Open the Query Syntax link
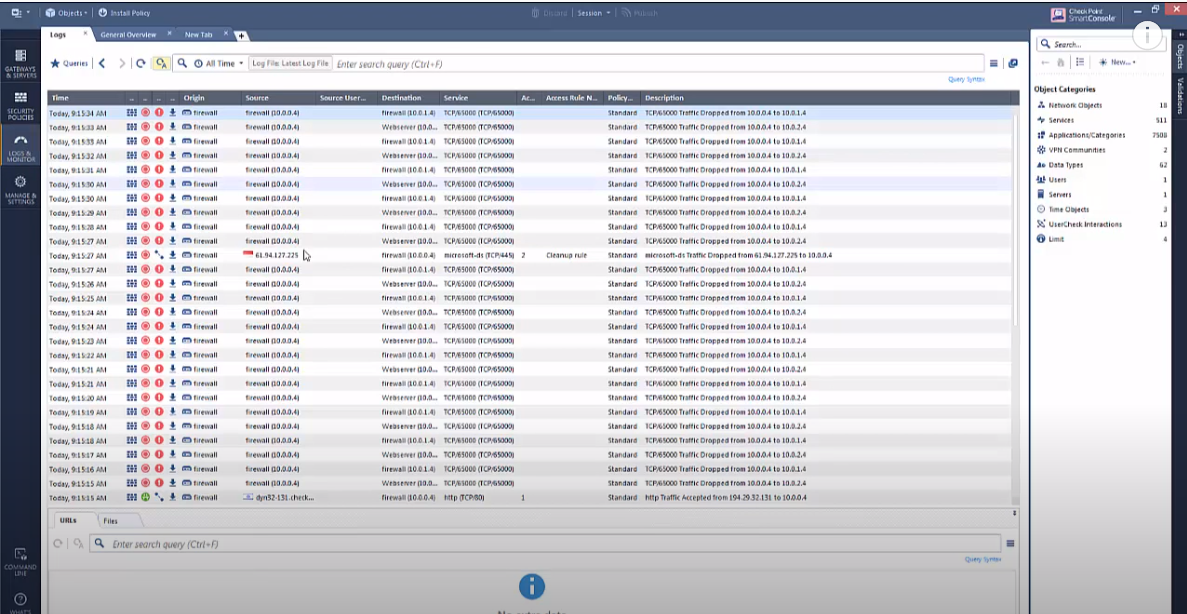Viewport: 1187px width, 614px height. pos(966,79)
